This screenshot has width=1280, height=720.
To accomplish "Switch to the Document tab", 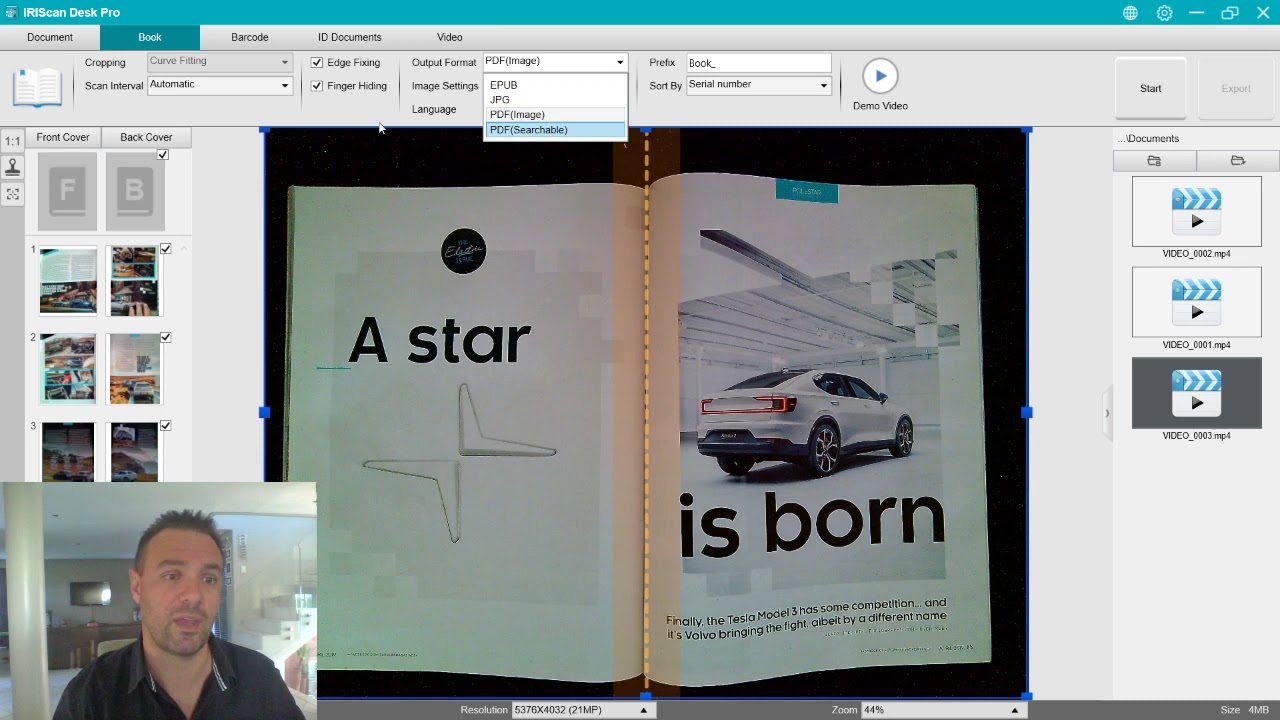I will pos(50,37).
